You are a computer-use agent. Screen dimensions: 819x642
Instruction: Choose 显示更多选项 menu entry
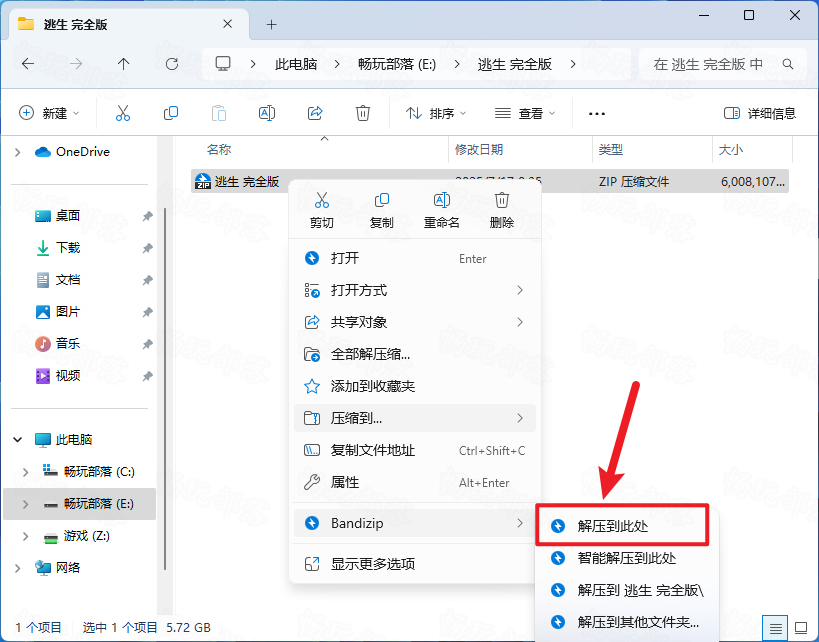[x=415, y=564]
